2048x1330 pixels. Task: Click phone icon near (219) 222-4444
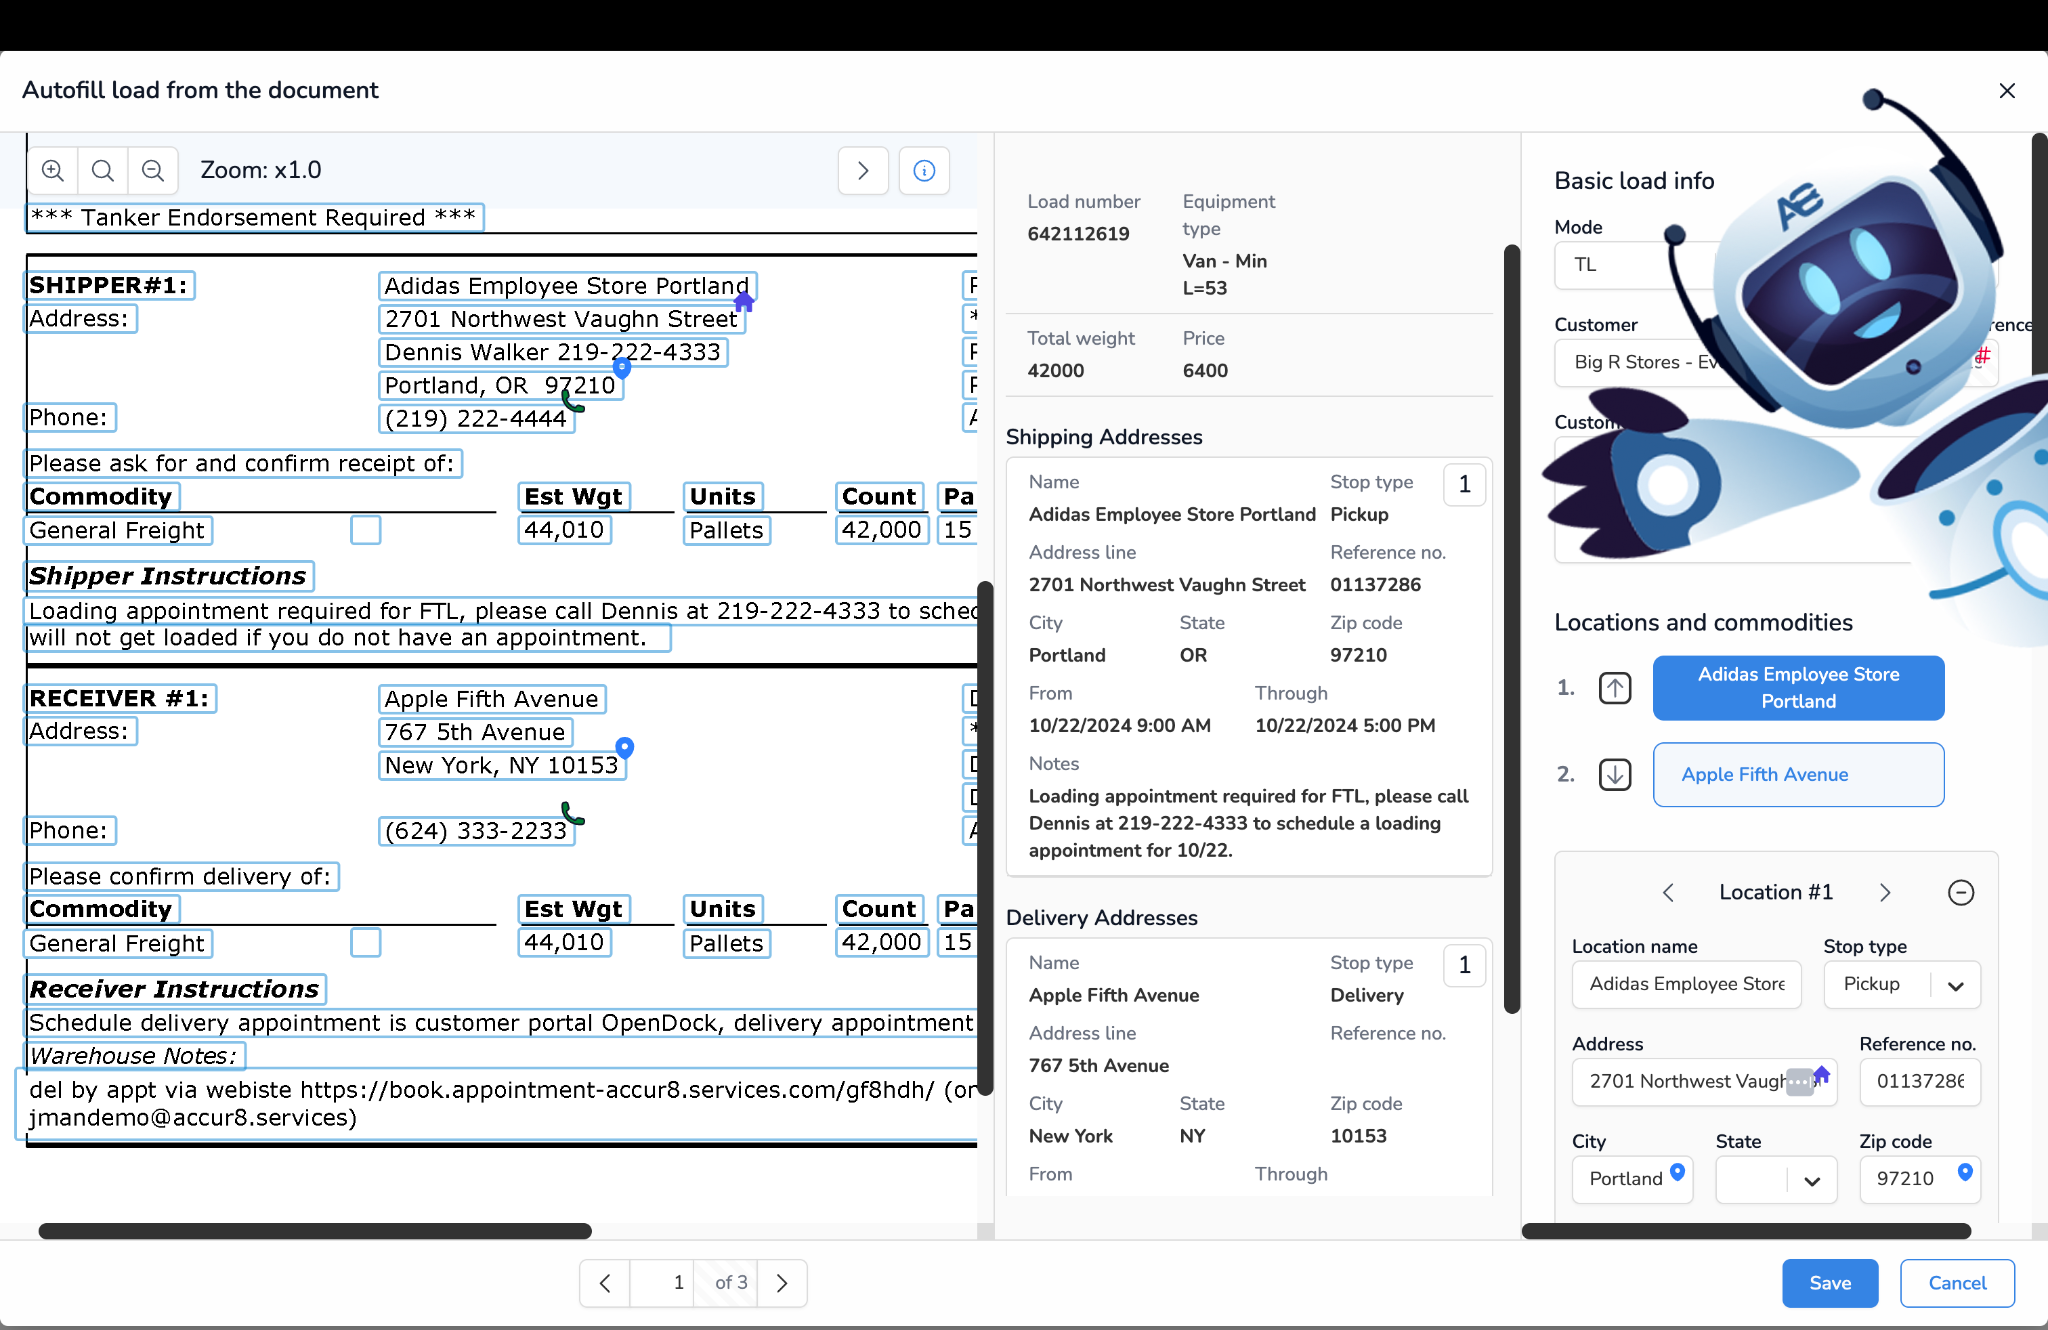(572, 401)
